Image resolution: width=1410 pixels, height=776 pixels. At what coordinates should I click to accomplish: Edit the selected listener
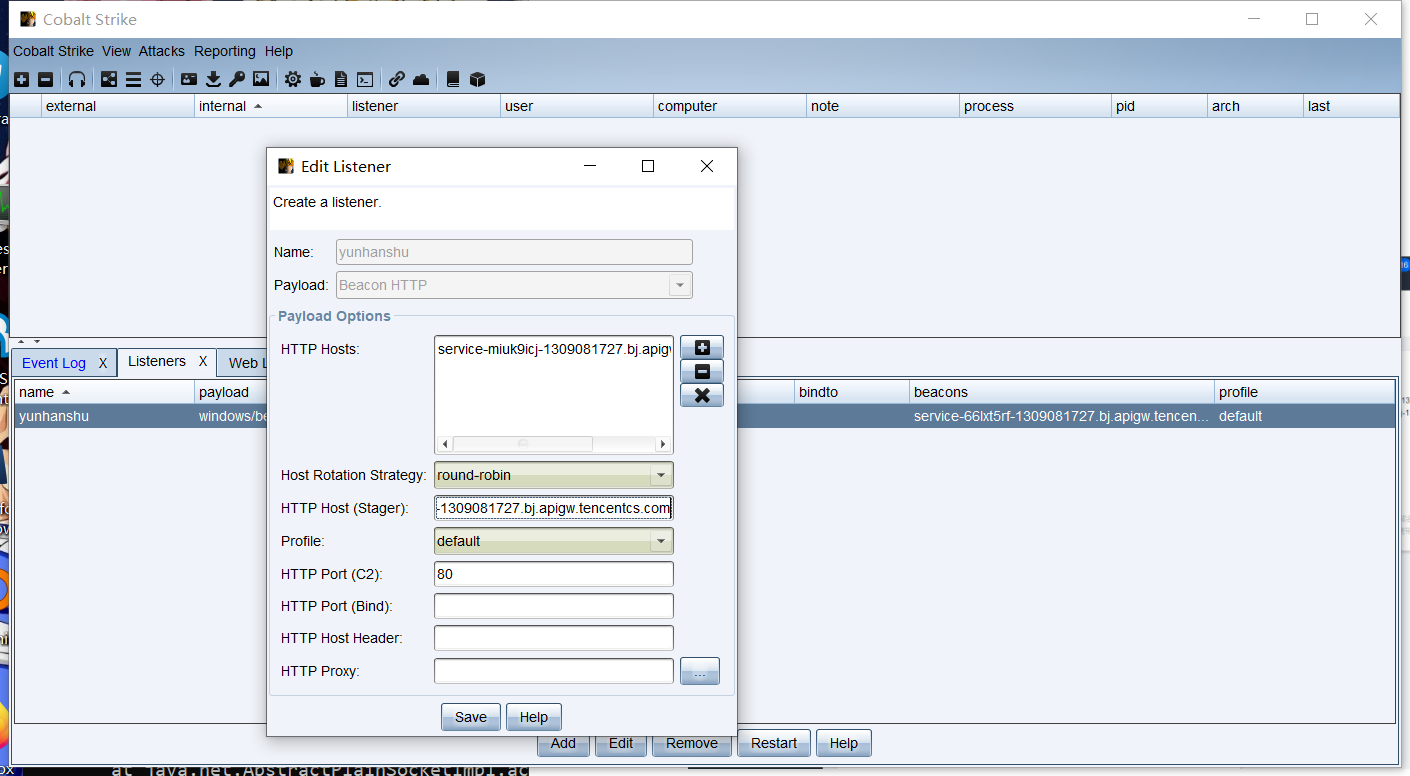(x=621, y=743)
